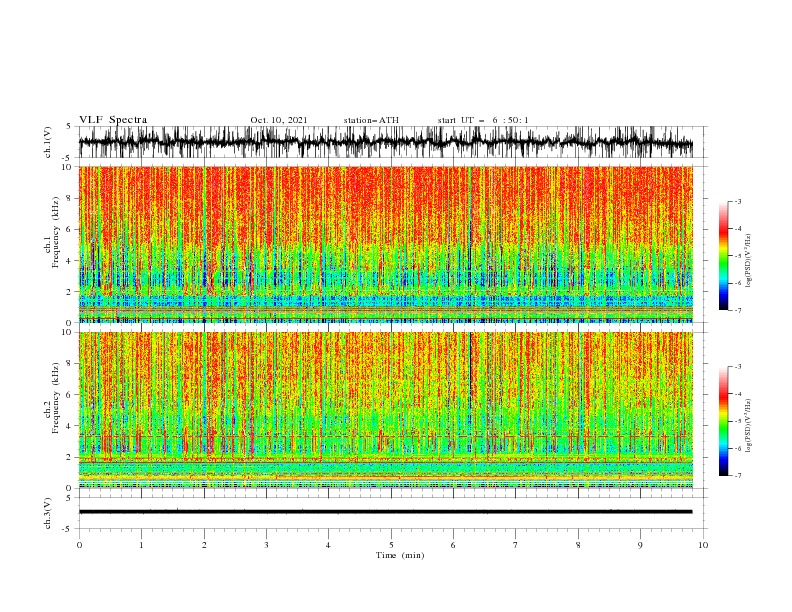Click the "ch.3(V)" axis label

pyautogui.click(x=48, y=513)
